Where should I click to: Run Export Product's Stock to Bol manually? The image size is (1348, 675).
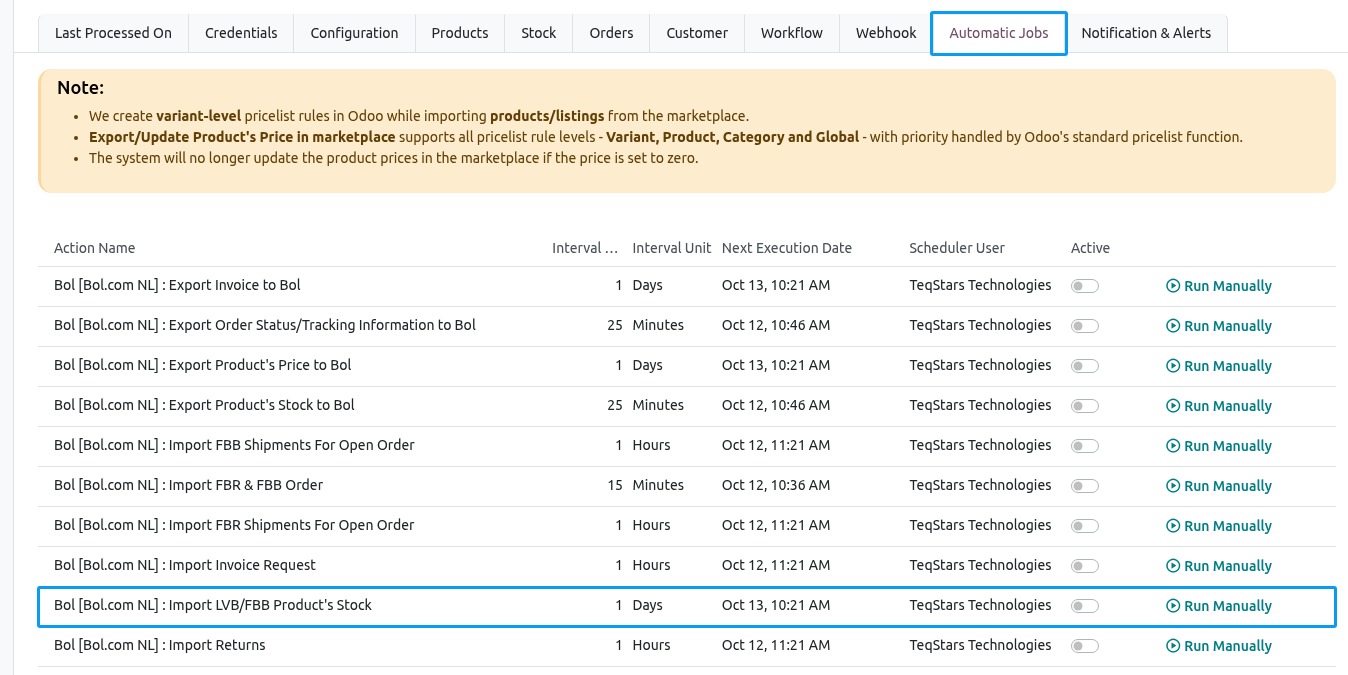1219,406
